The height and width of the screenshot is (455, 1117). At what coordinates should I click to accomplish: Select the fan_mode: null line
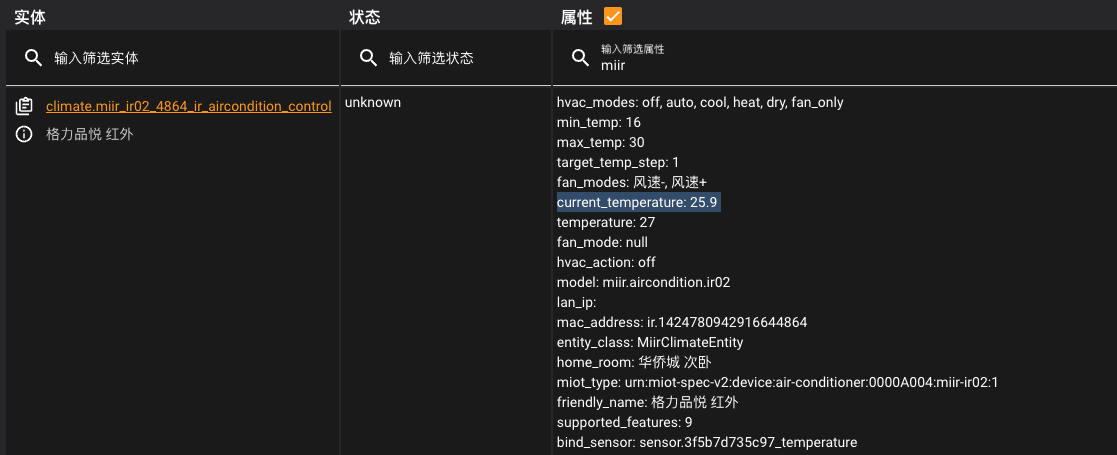[x=602, y=243]
